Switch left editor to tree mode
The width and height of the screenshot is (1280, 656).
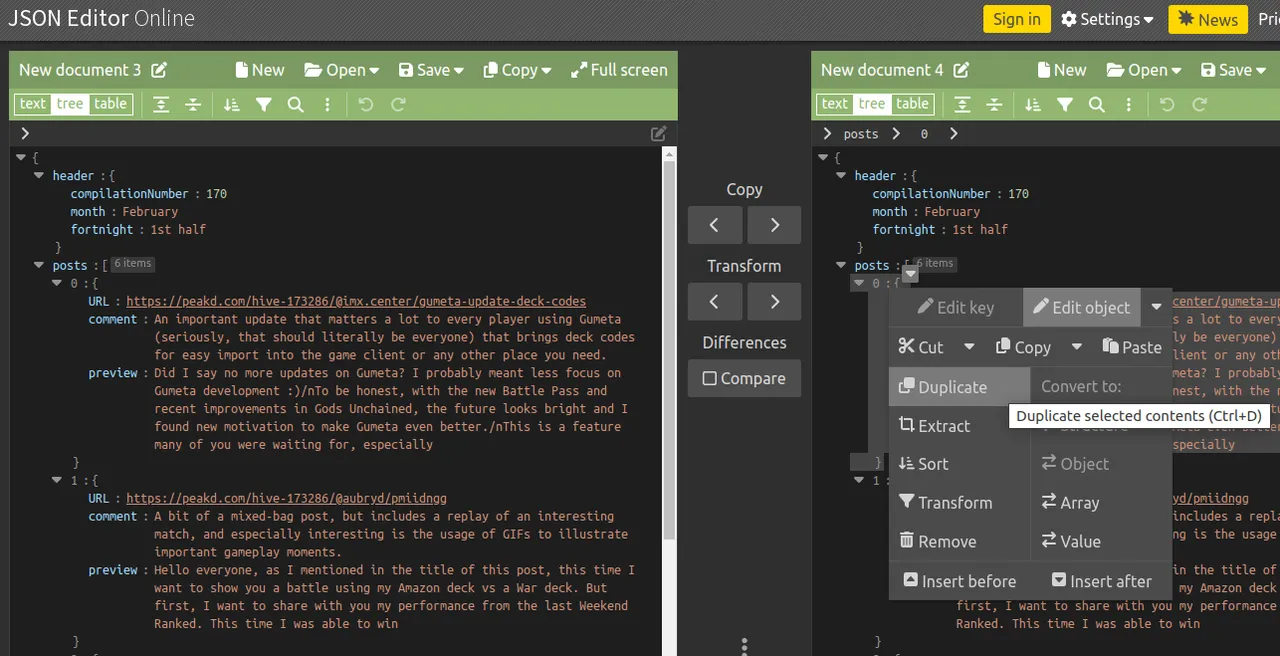click(x=70, y=104)
